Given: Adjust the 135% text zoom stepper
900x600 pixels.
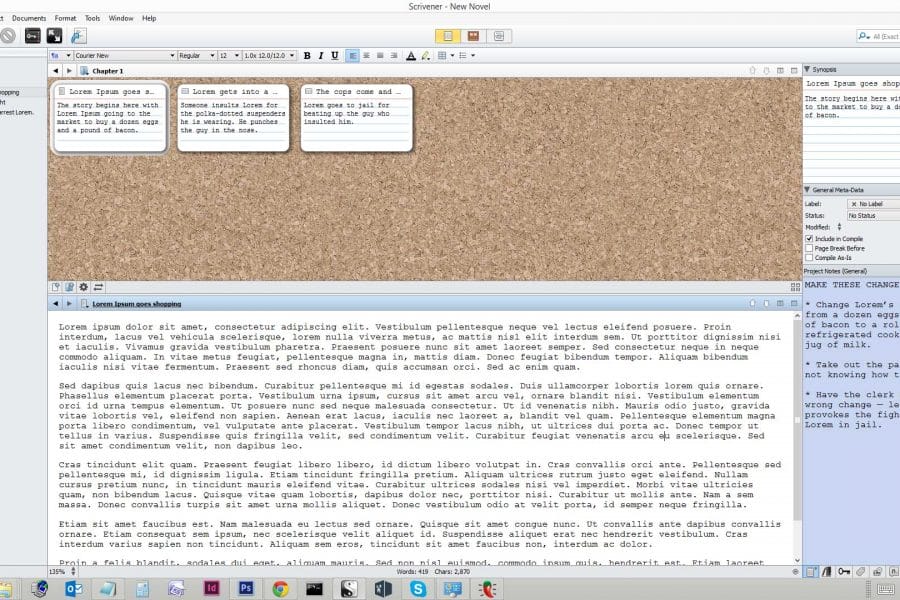Looking at the screenshot, I should point(73,571).
